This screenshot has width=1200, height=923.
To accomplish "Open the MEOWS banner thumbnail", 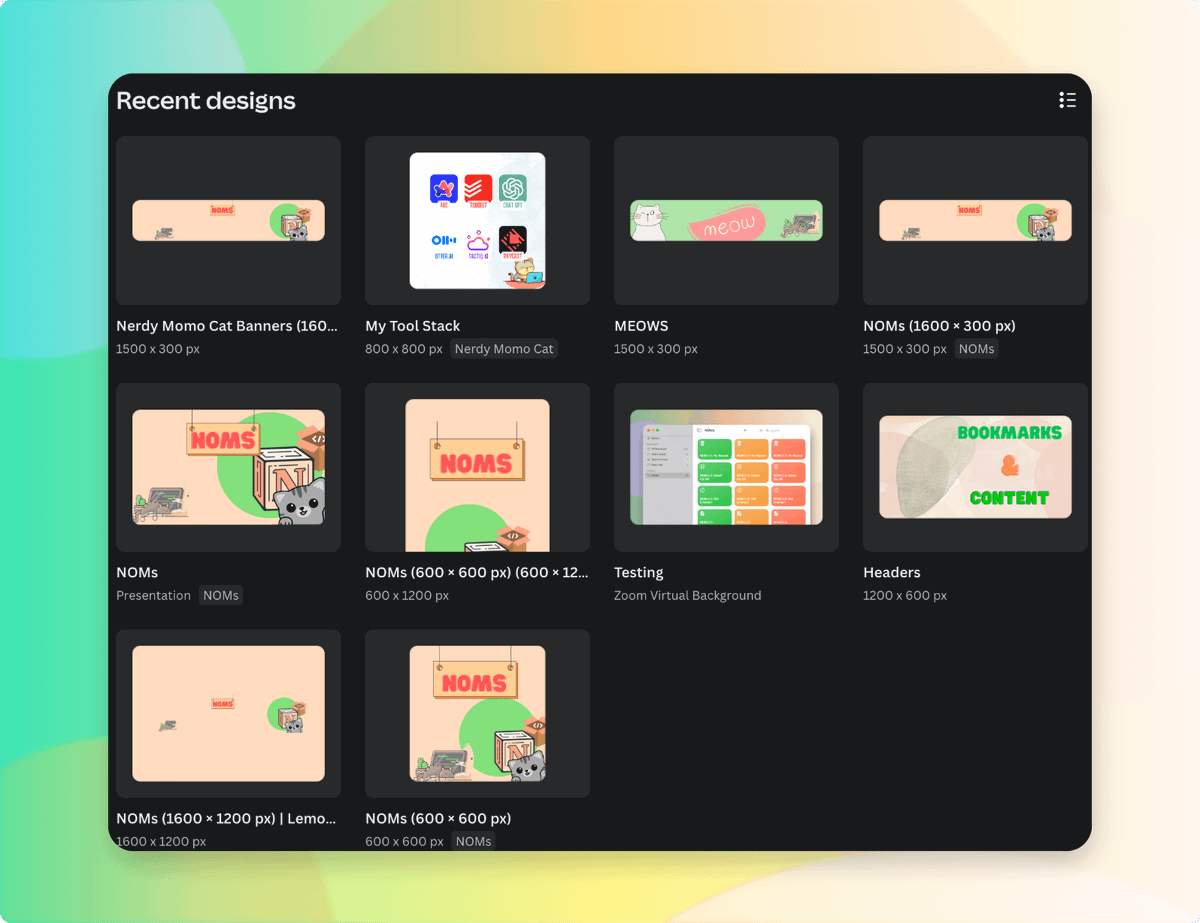I will pyautogui.click(x=726, y=220).
